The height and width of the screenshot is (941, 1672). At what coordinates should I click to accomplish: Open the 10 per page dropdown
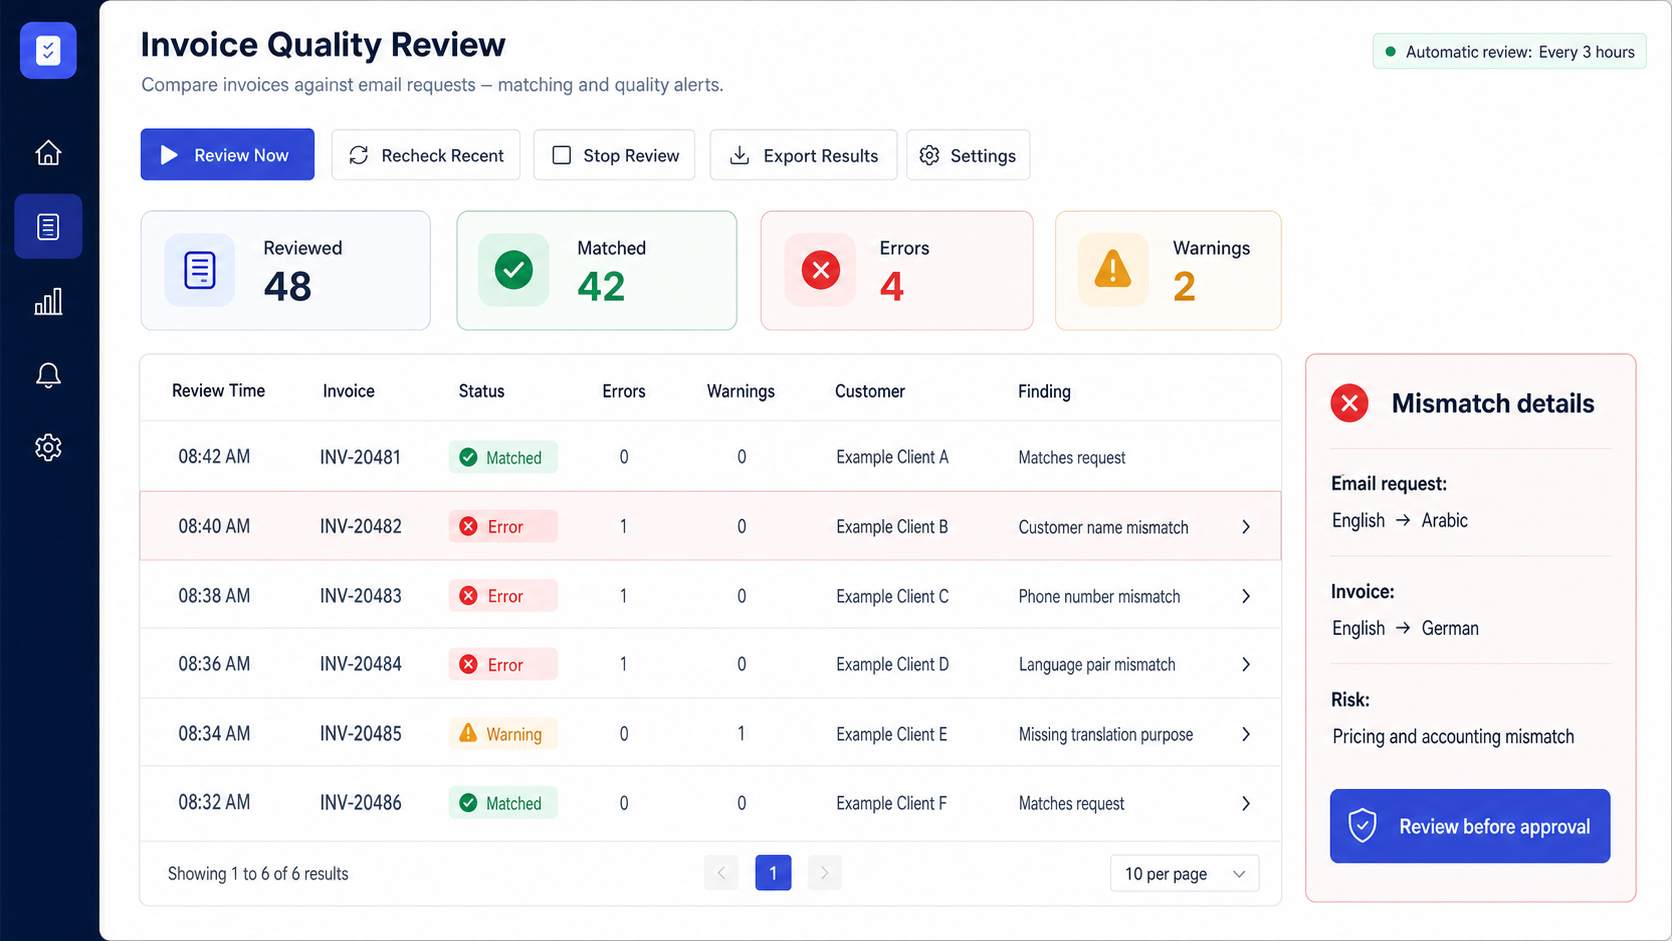pos(1184,873)
